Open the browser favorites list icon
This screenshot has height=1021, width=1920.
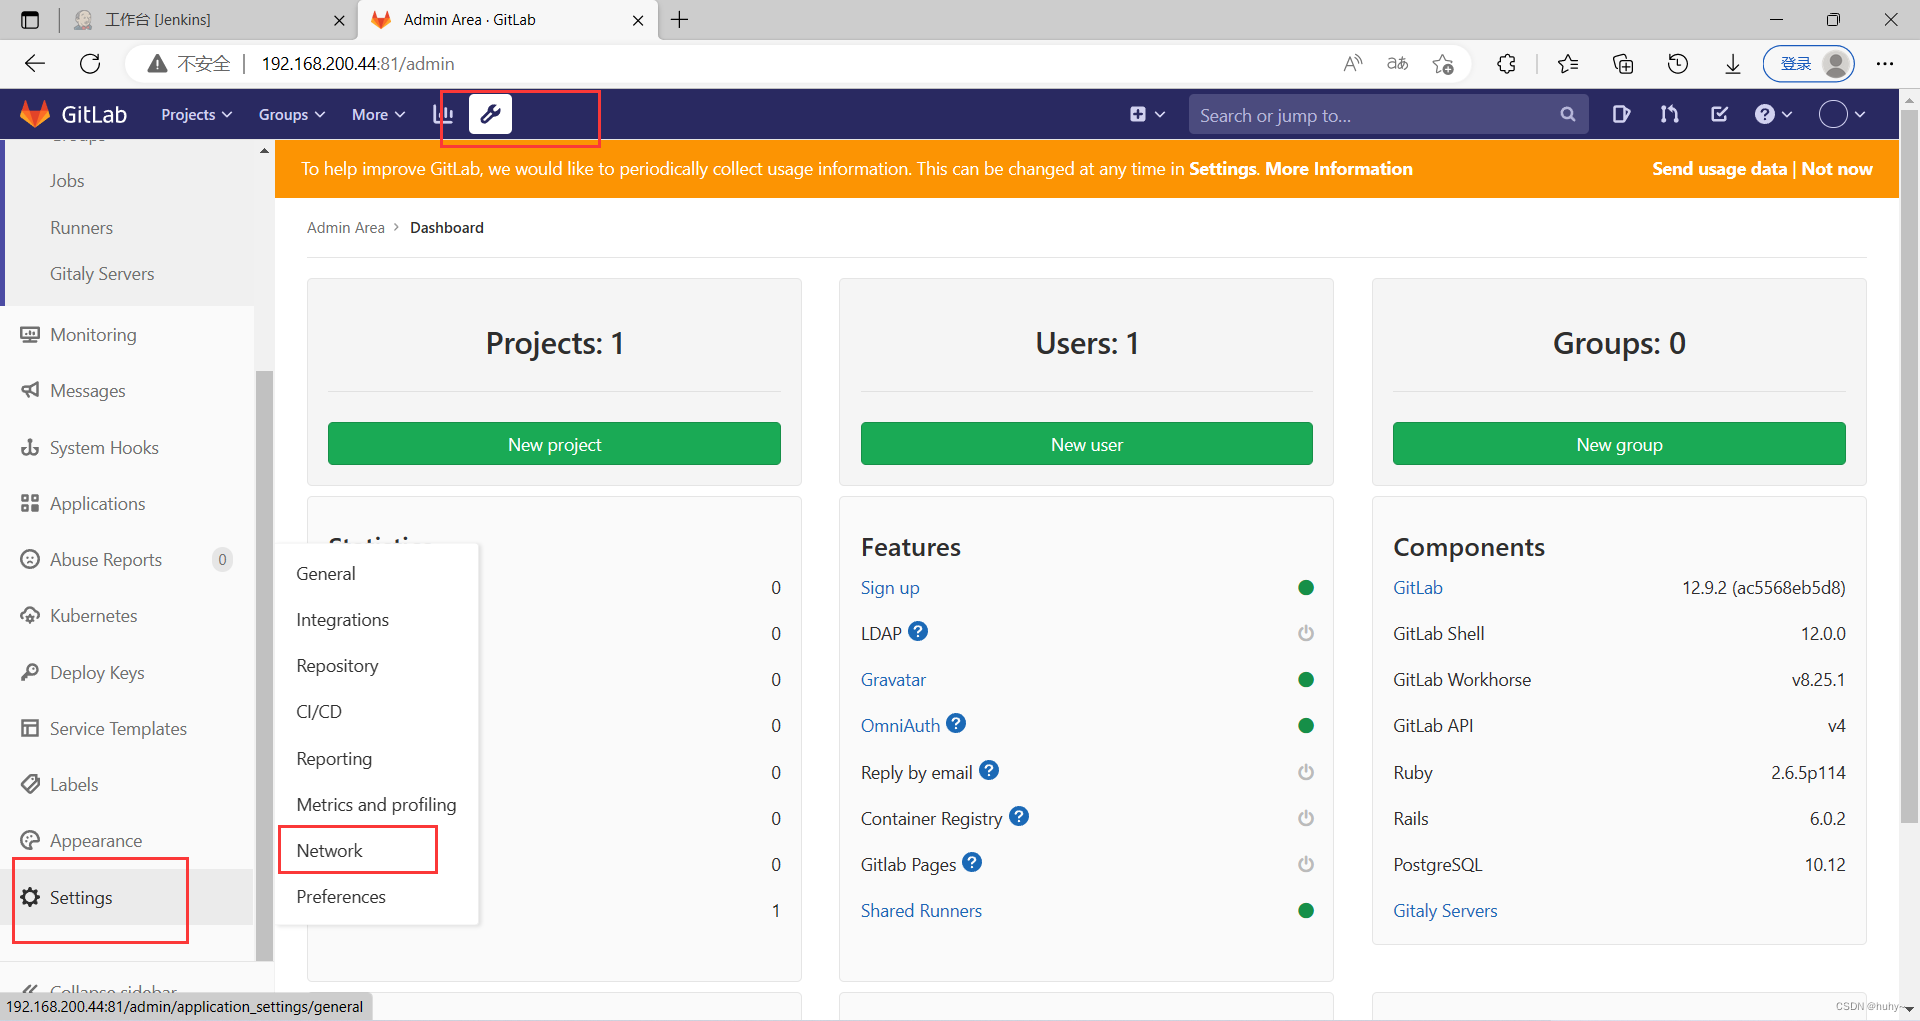point(1568,63)
